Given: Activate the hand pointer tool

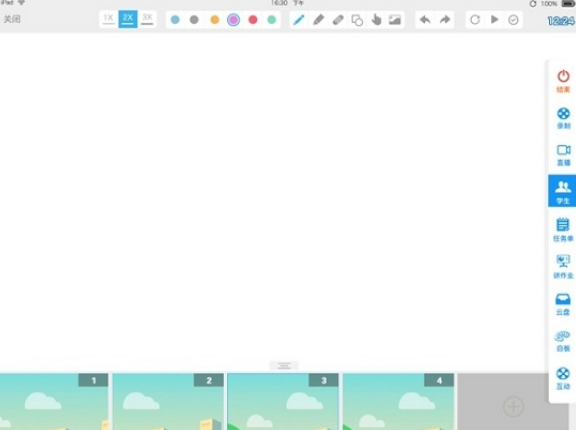Looking at the screenshot, I should [376, 19].
